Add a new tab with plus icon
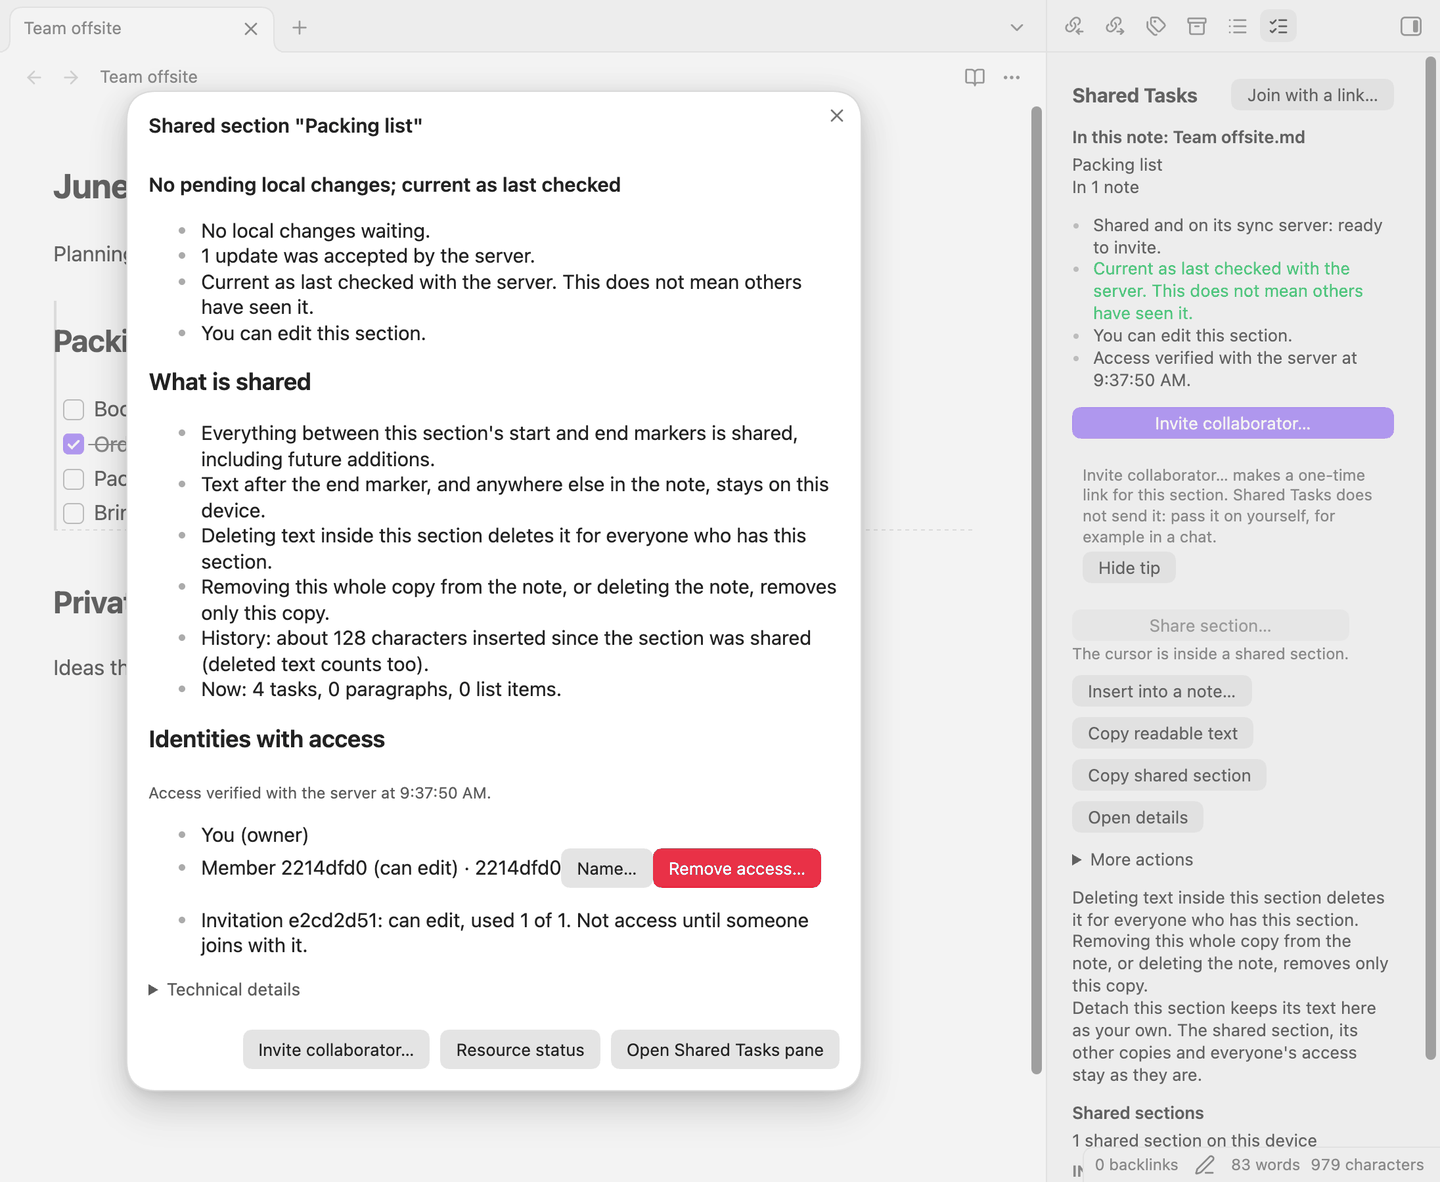 (x=299, y=28)
